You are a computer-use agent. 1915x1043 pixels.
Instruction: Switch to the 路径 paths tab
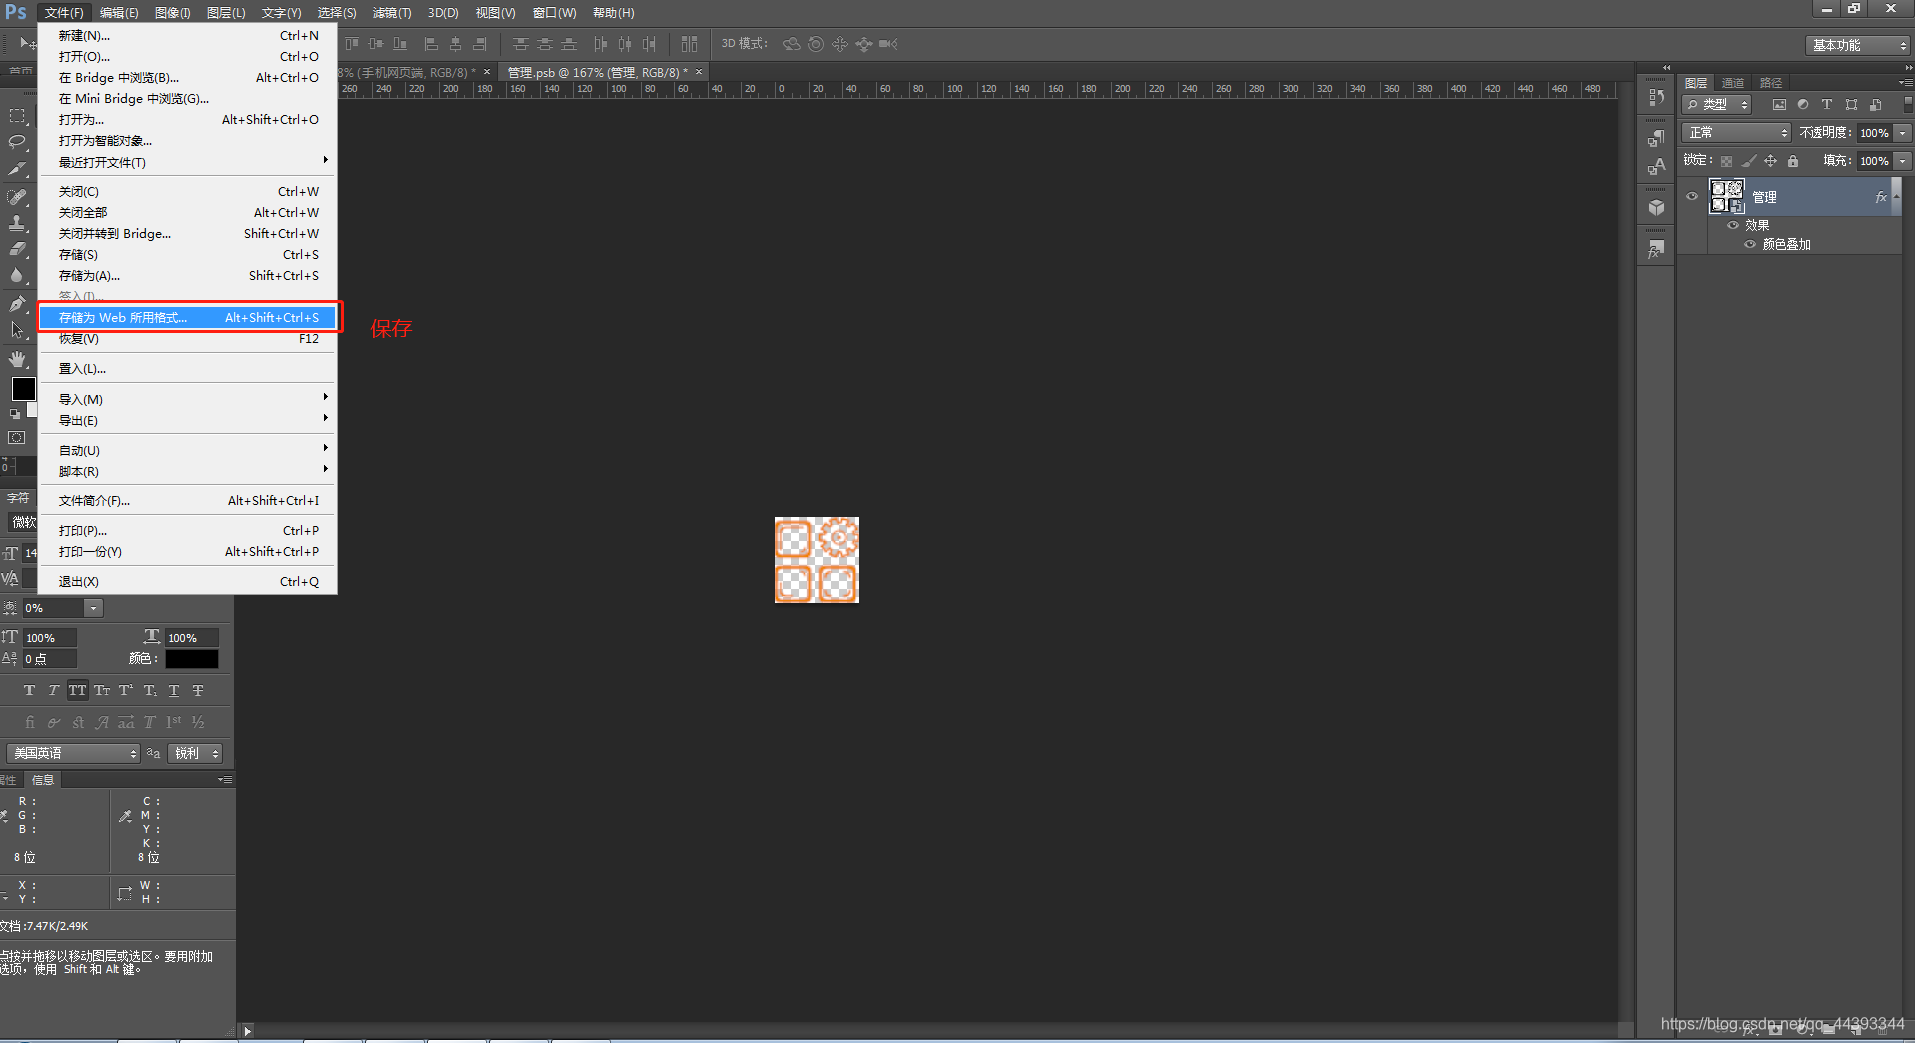click(x=1771, y=83)
